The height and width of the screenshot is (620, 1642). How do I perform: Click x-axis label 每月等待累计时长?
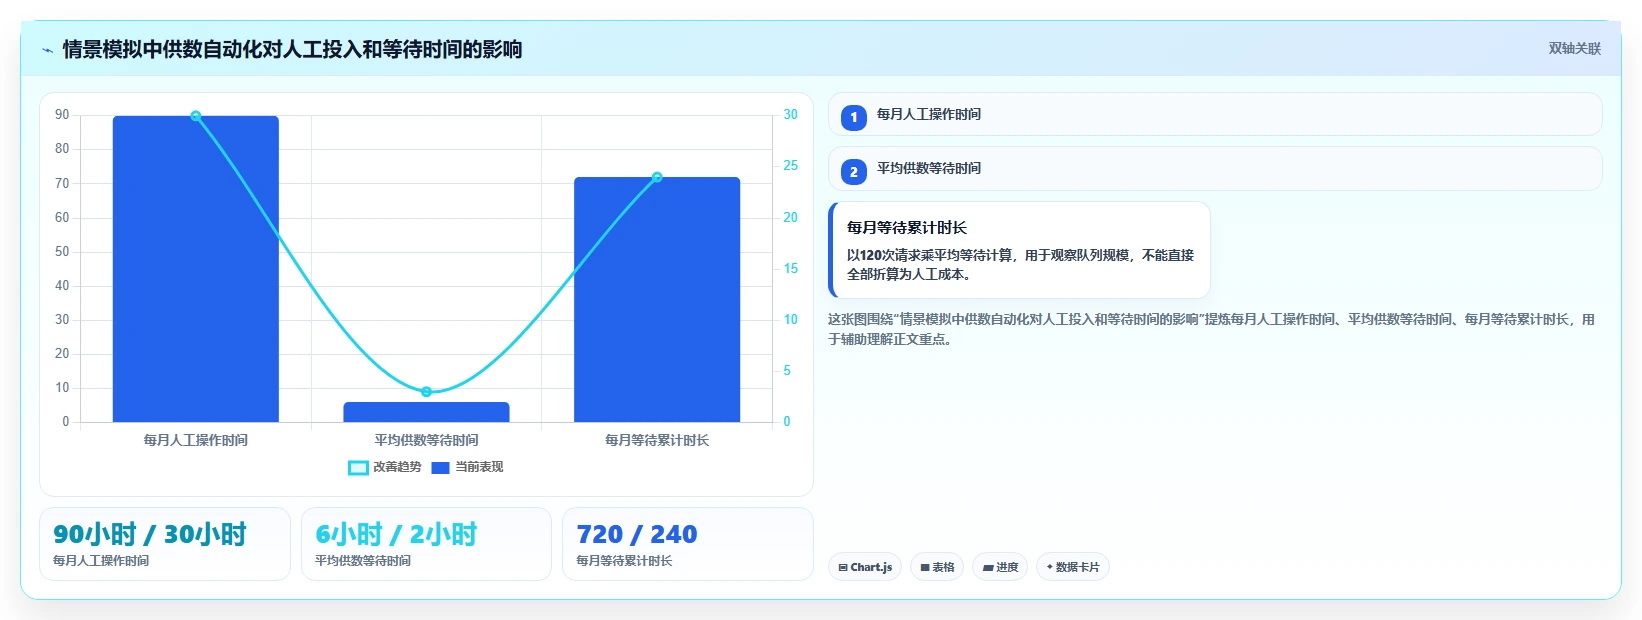click(657, 440)
